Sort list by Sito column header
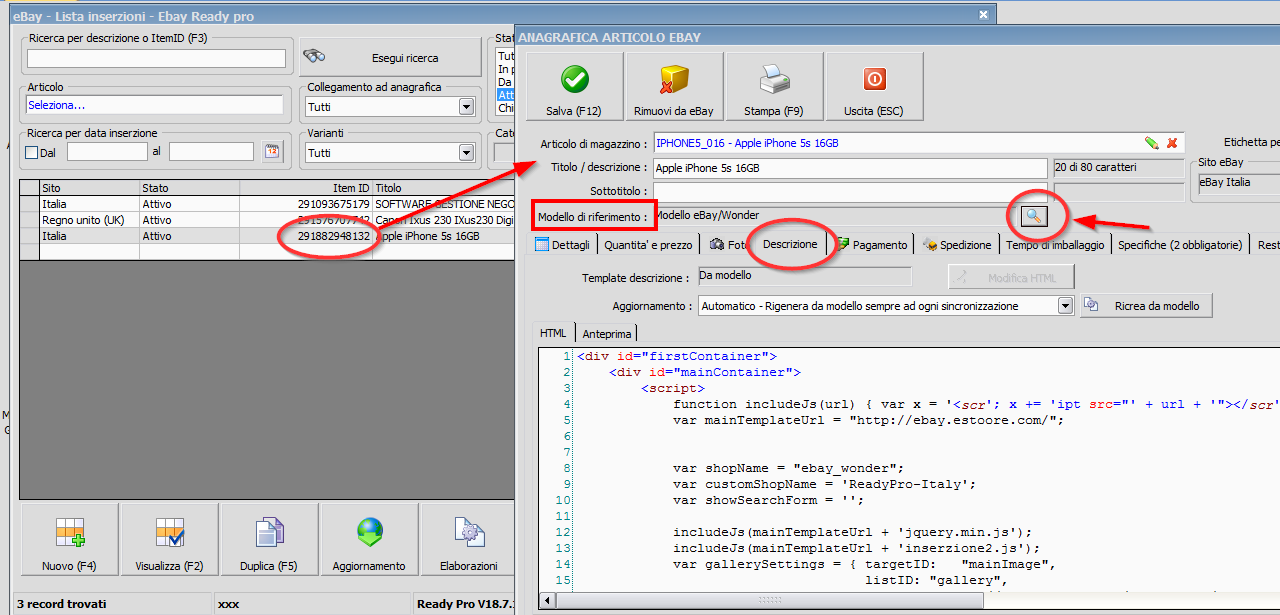Viewport: 1280px width, 615px height. [90, 188]
